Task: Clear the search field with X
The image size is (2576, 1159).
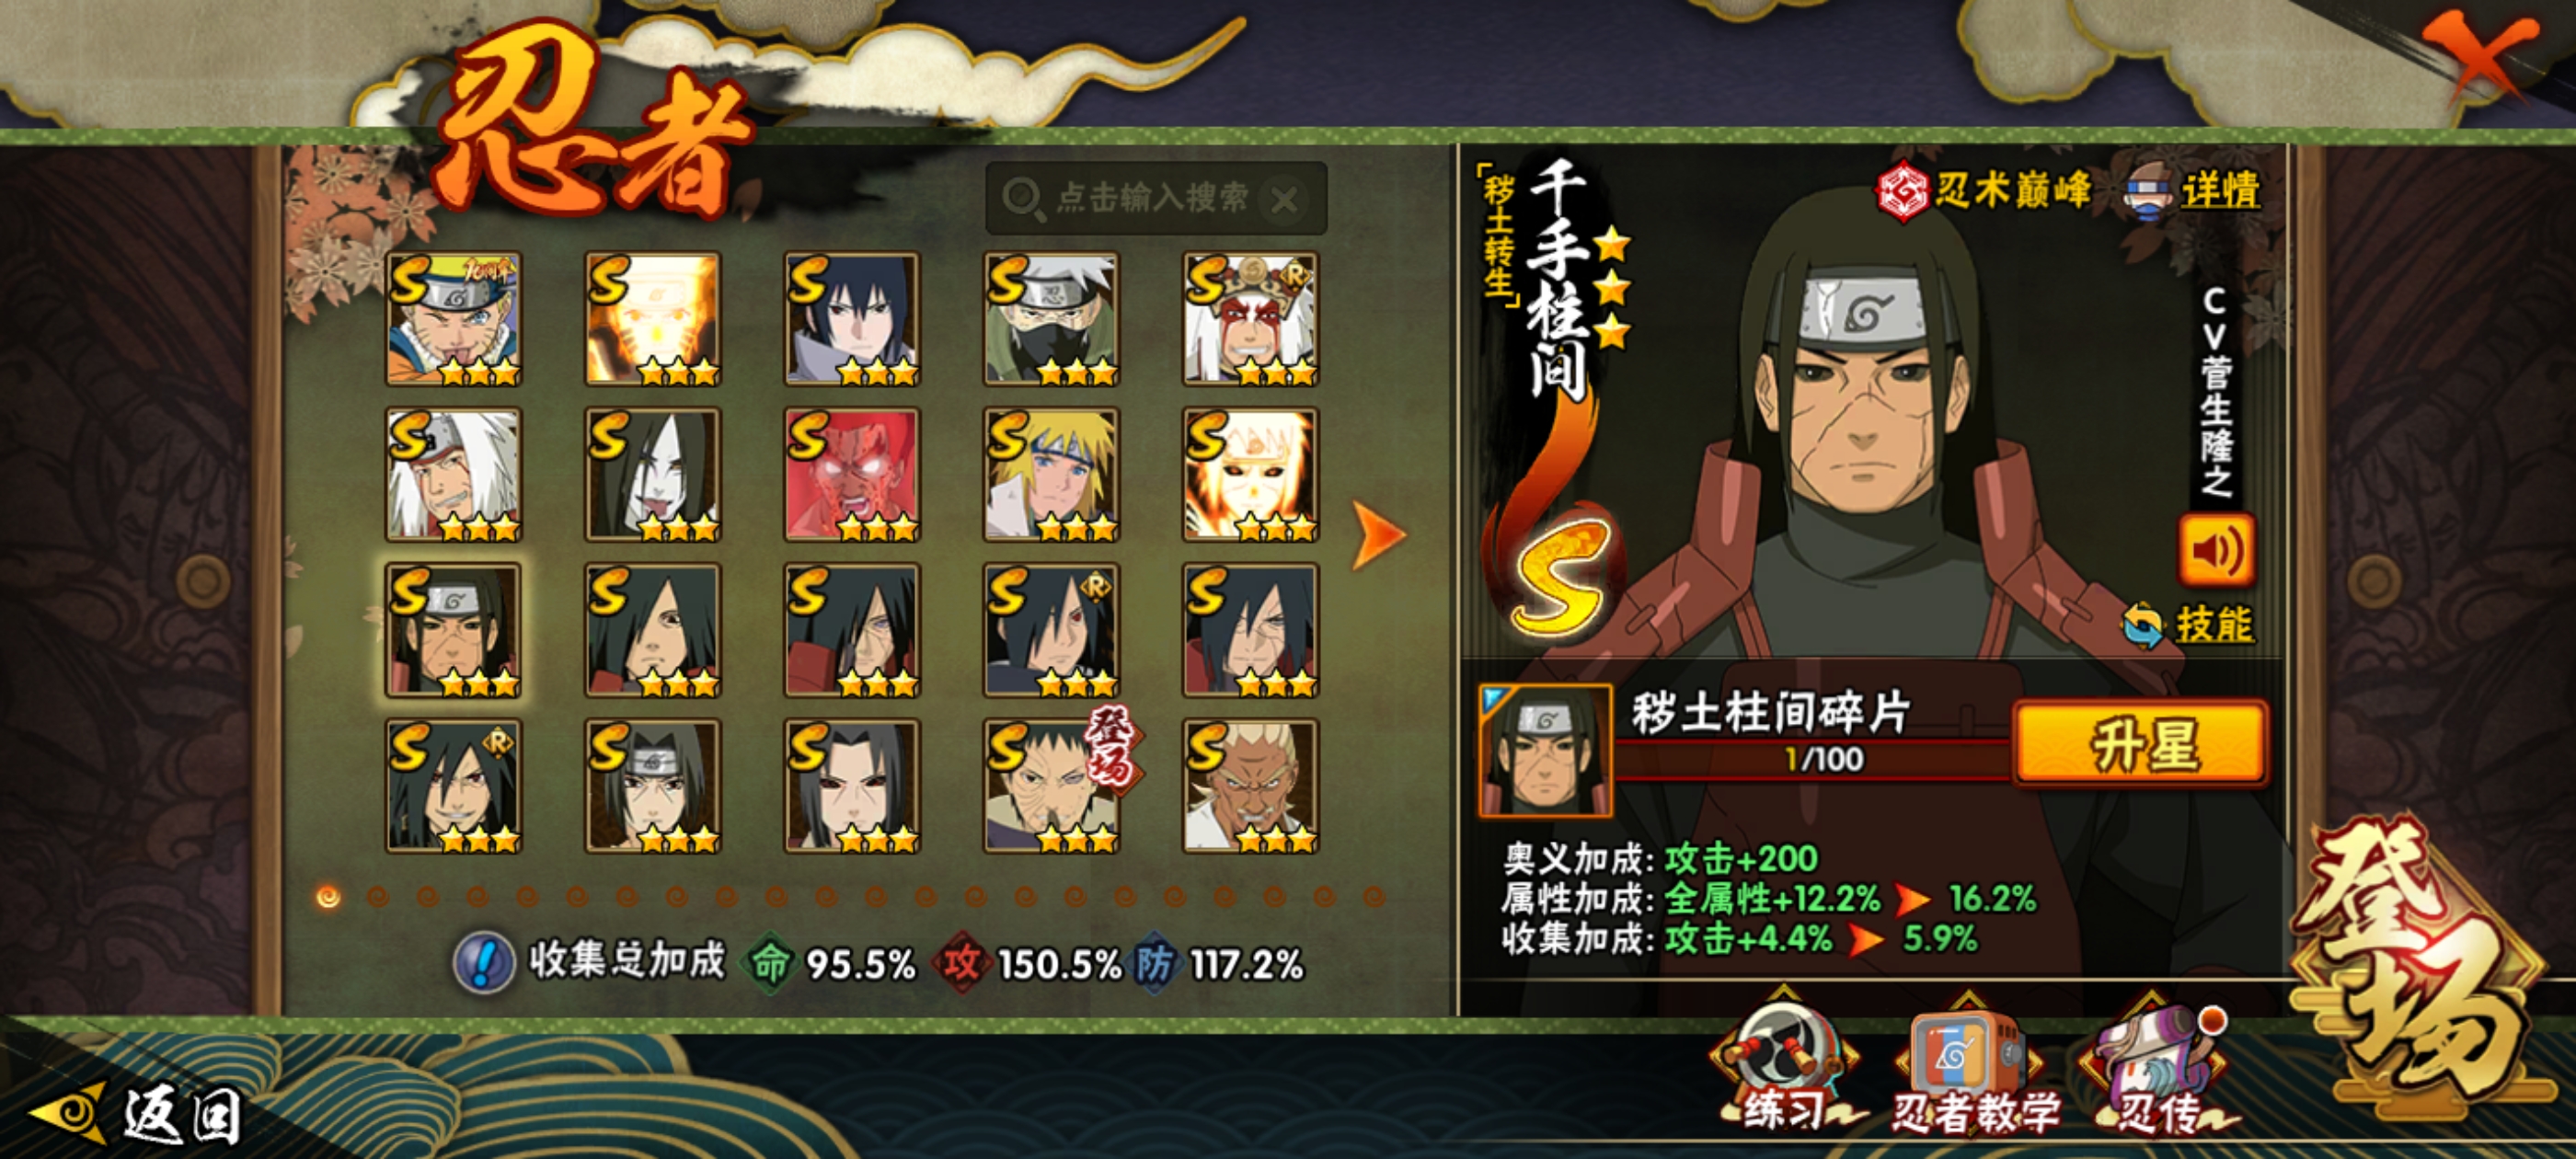Action: pyautogui.click(x=1284, y=200)
